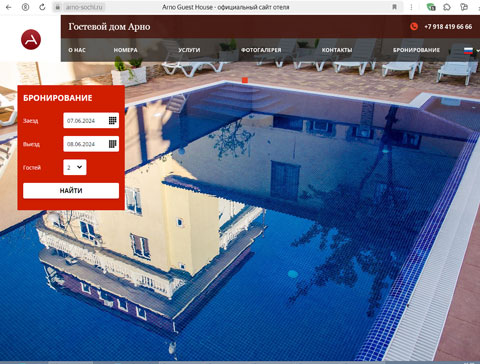This screenshot has width=480, height=364.
Task: Open the НОМЕРА menu item
Action: [125, 50]
